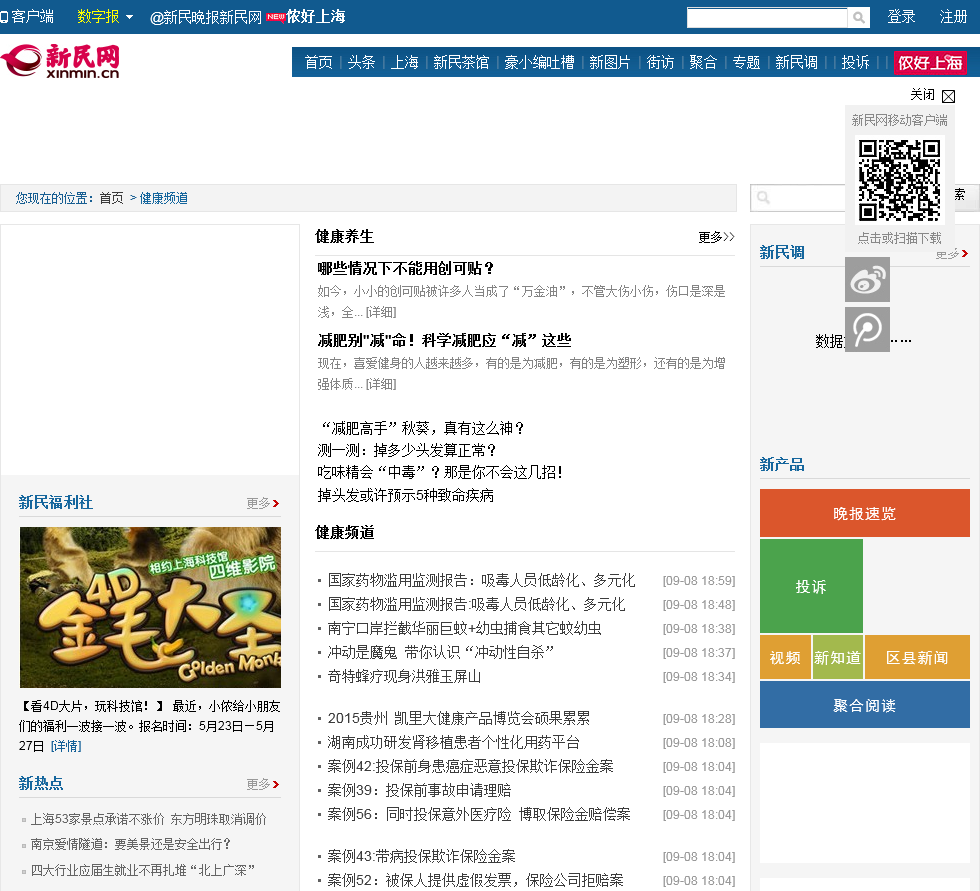Go to 新图片 in the navigation bar
Image resolution: width=980 pixels, height=891 pixels.
point(610,62)
